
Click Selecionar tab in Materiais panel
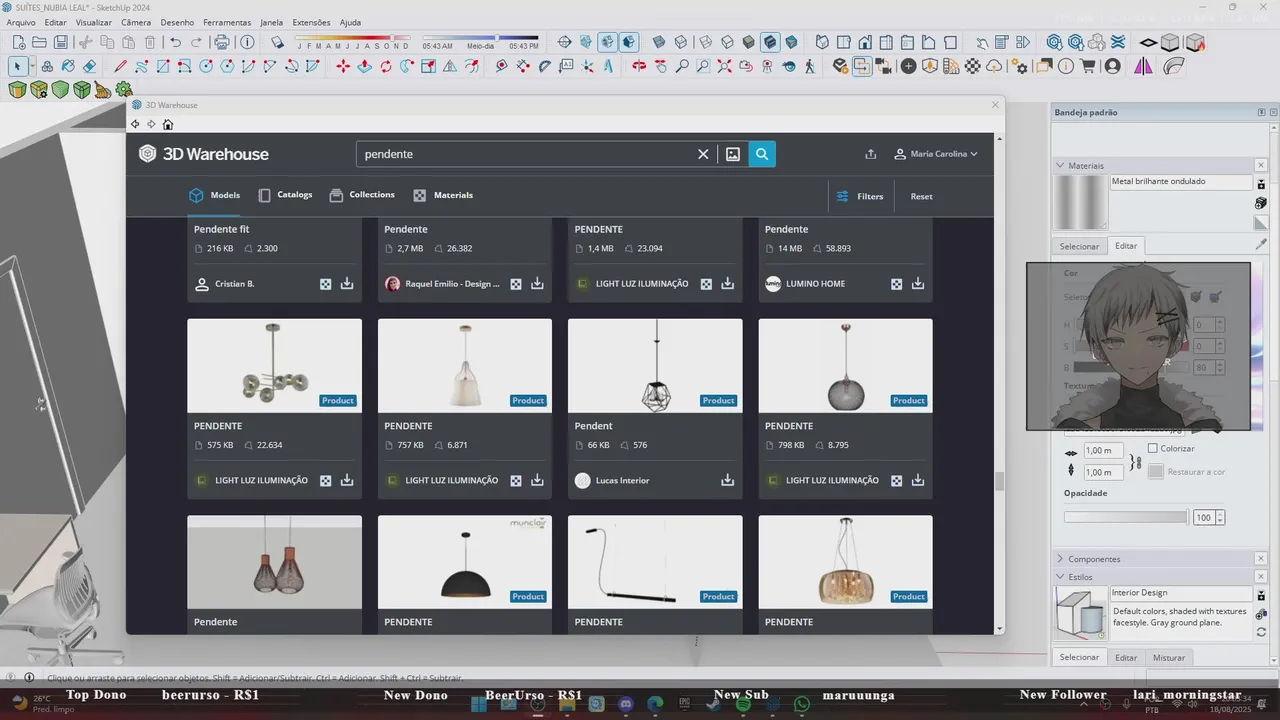pyautogui.click(x=1079, y=246)
